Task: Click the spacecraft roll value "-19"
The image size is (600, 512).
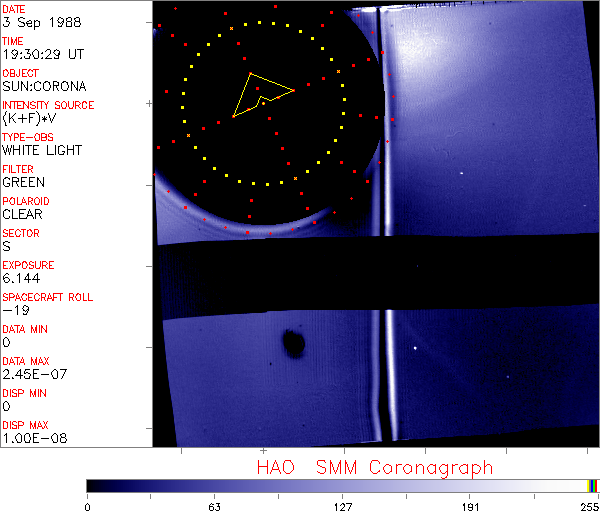Action: (x=15, y=311)
